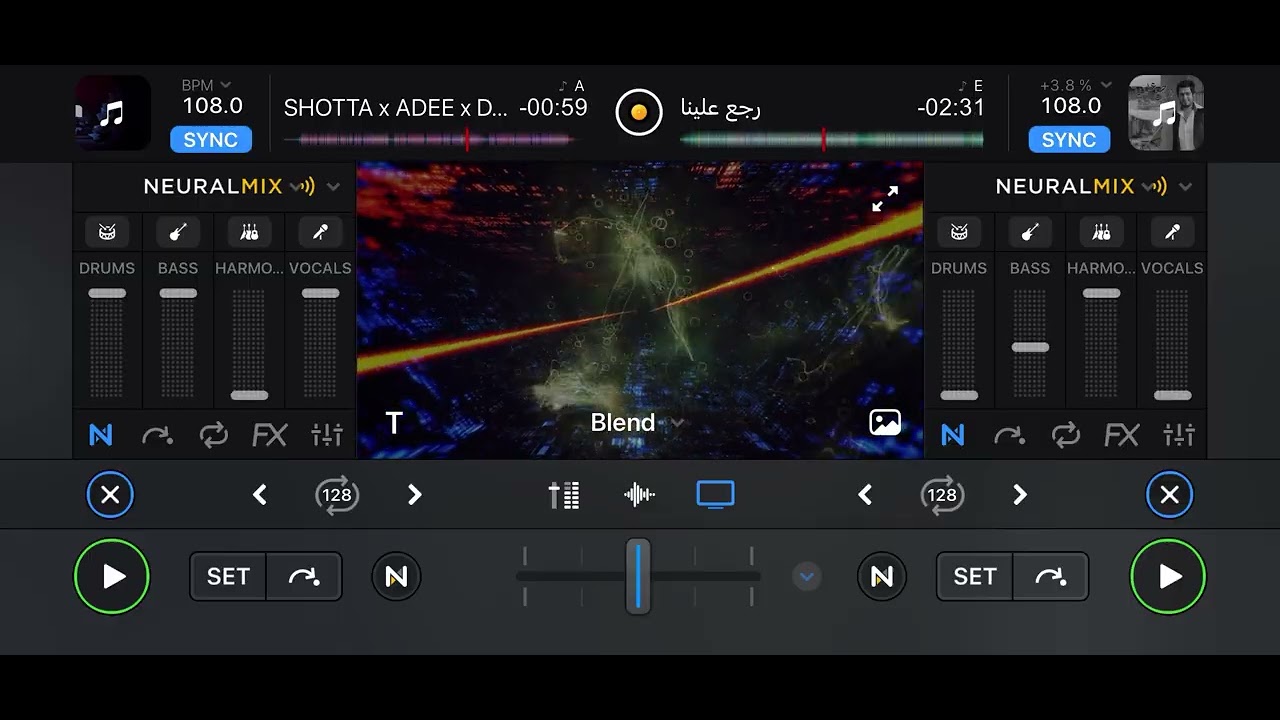
Task: Open right deck cue jump tab
Action: tap(1009, 435)
